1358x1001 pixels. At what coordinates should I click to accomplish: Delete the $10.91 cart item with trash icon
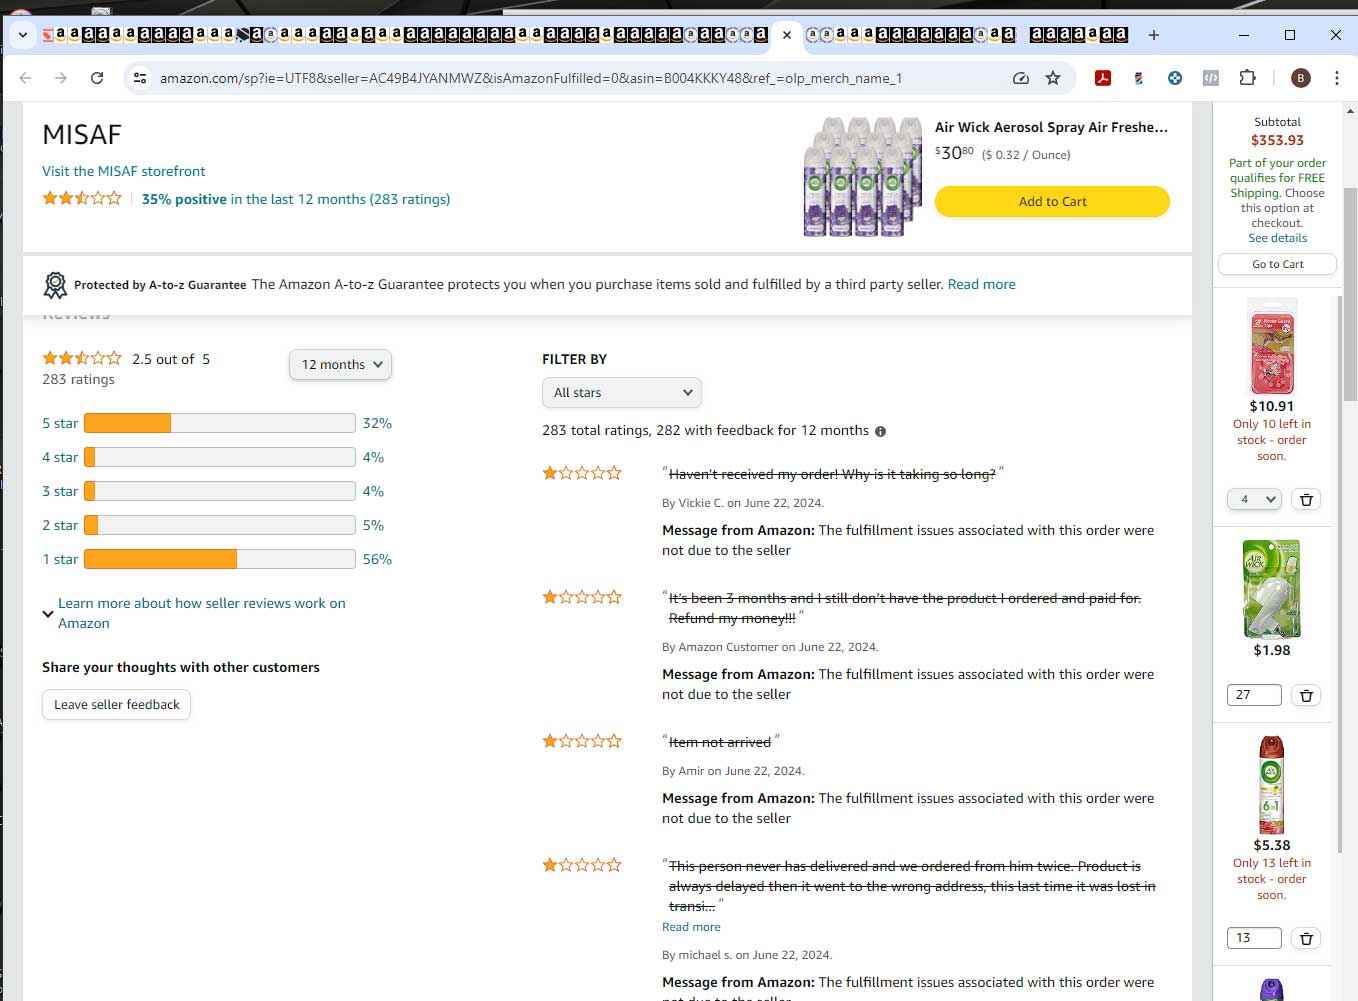1306,499
